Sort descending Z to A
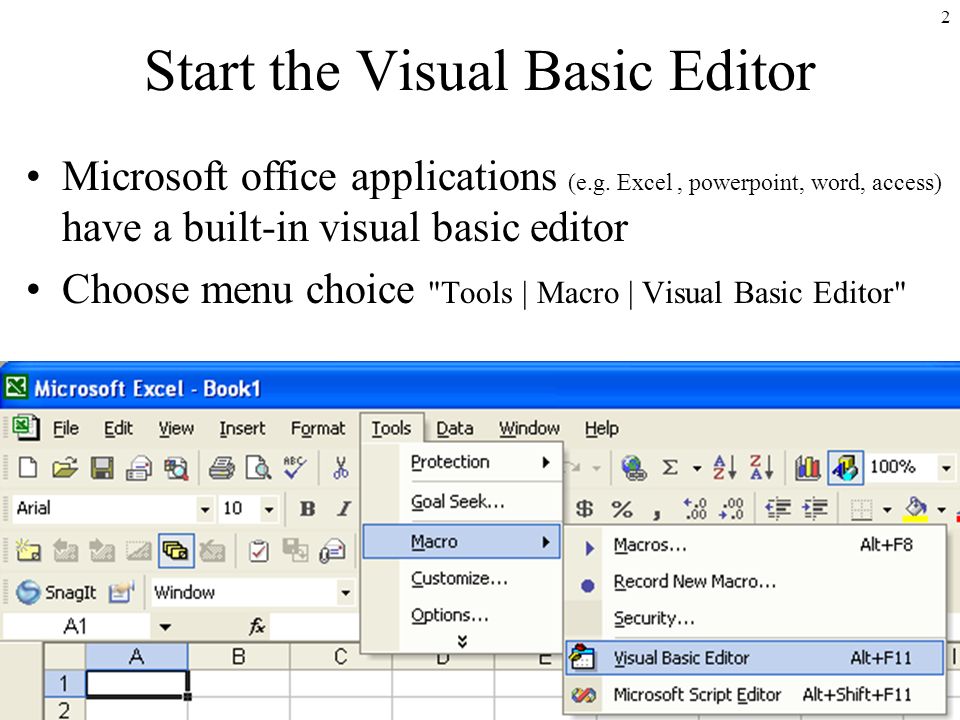Image resolution: width=960 pixels, height=720 pixels. tap(762, 468)
